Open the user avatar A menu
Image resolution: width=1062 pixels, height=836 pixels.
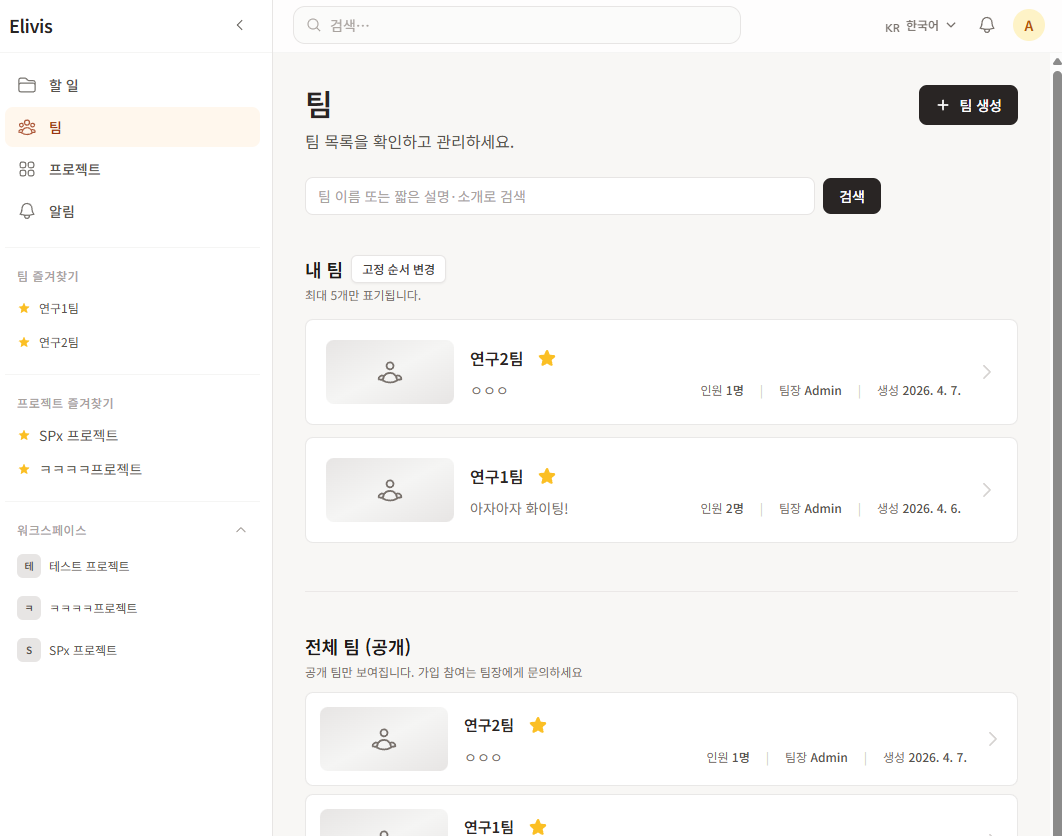1028,26
